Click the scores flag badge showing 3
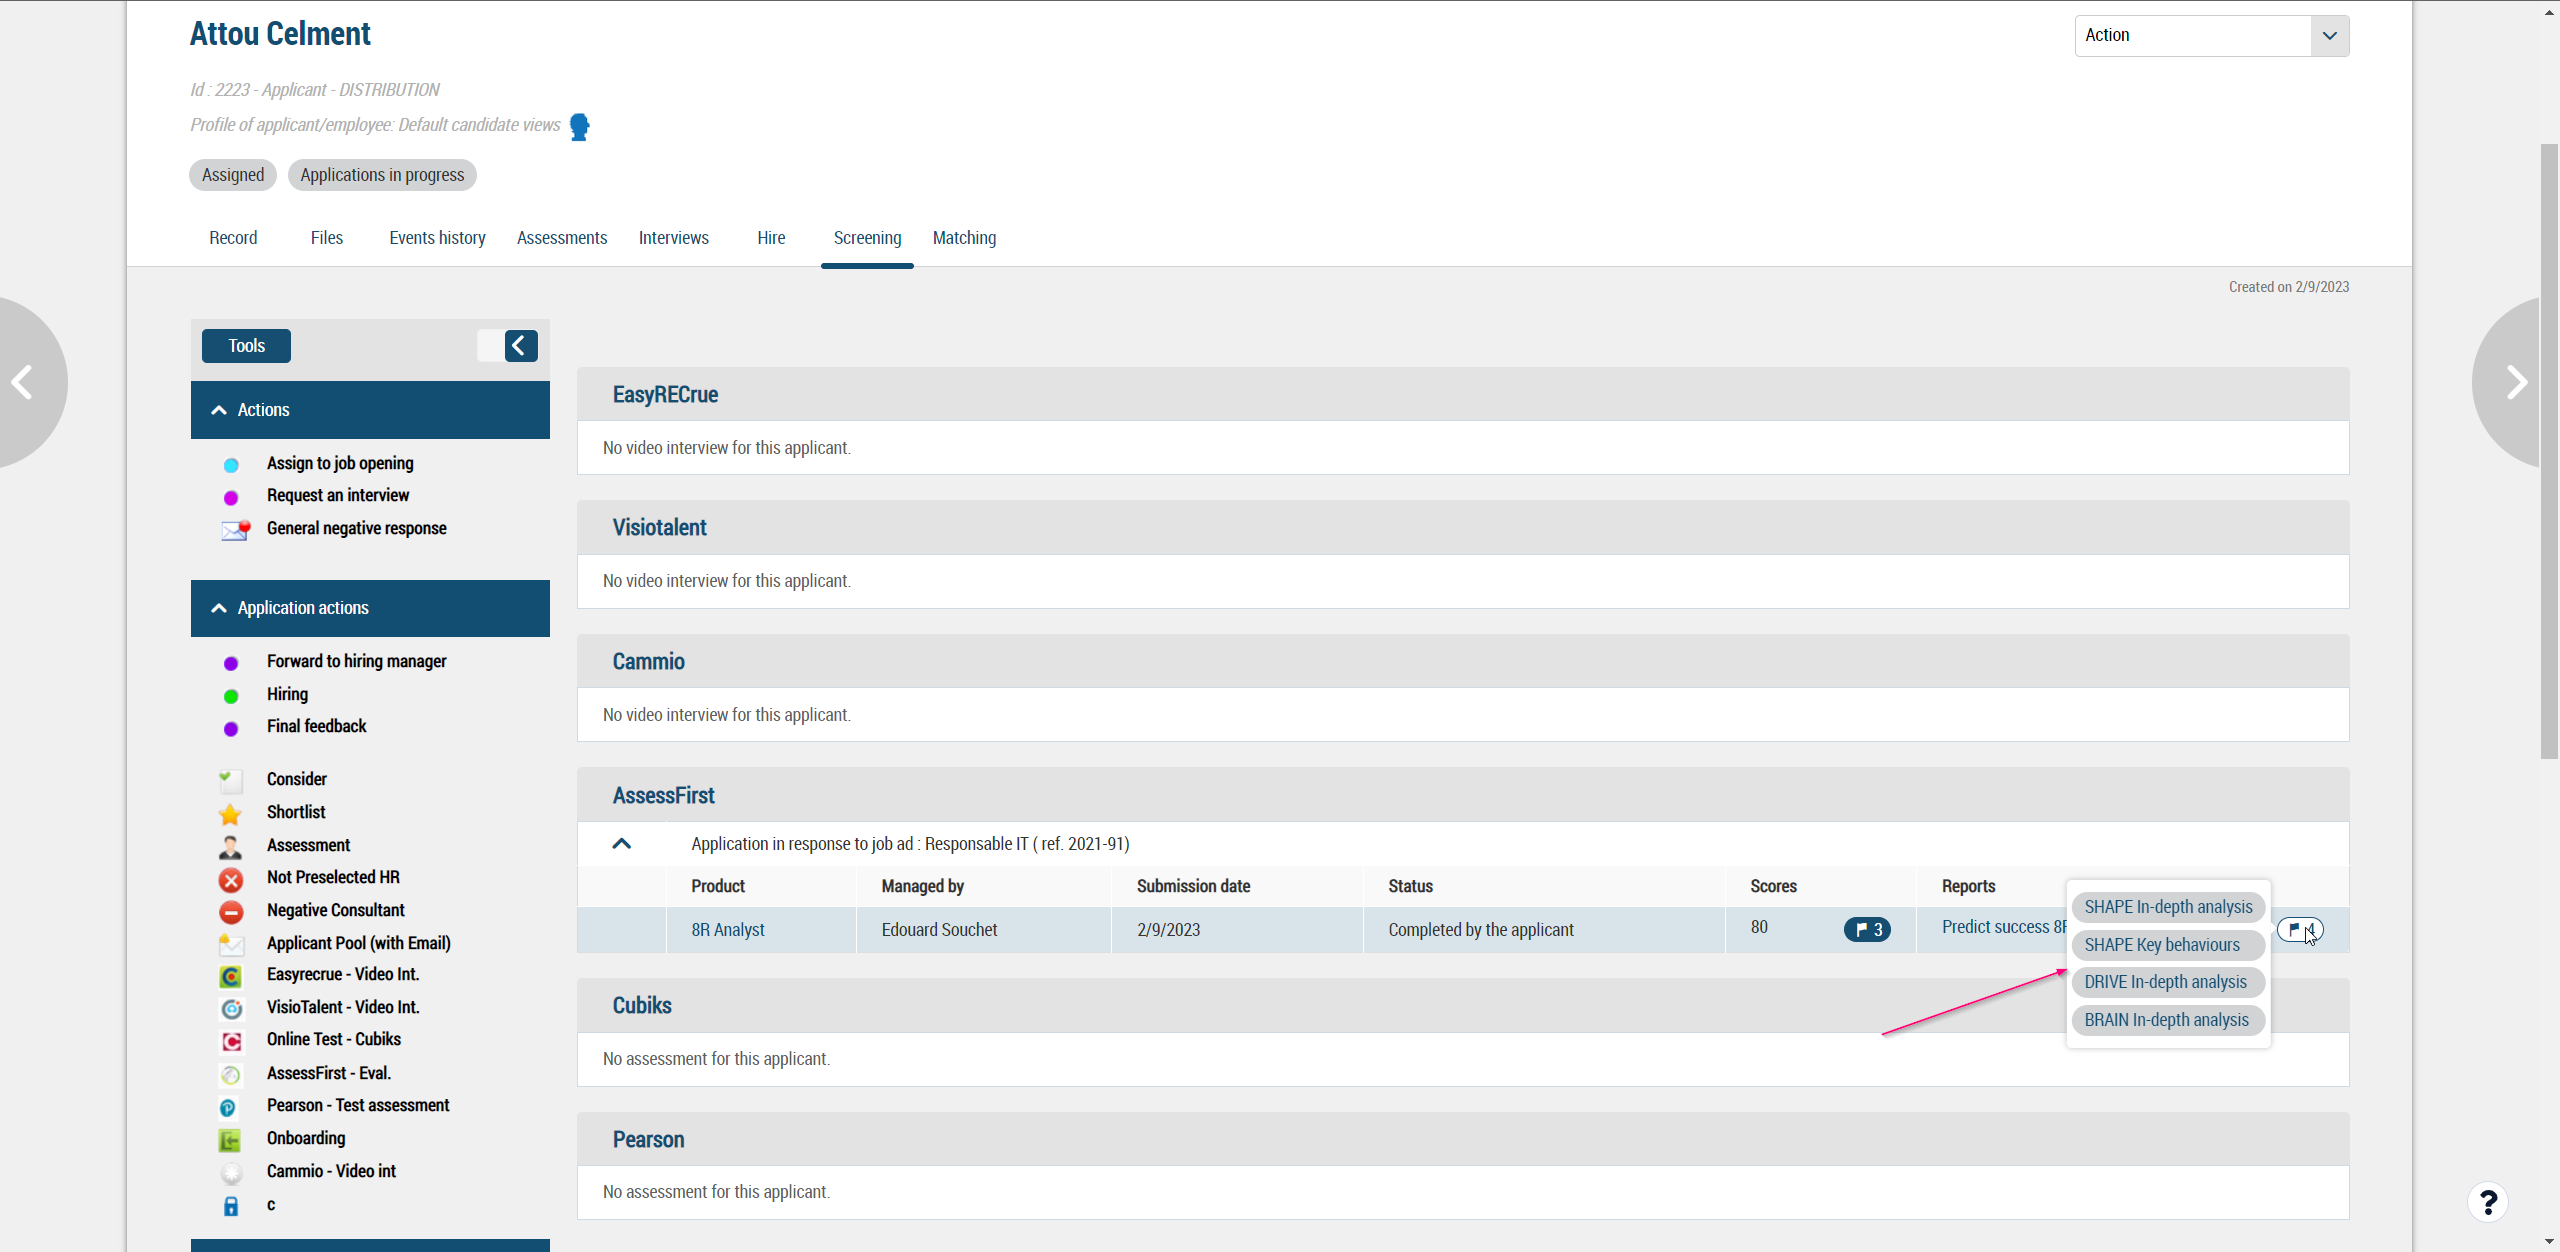 pyautogui.click(x=1866, y=930)
